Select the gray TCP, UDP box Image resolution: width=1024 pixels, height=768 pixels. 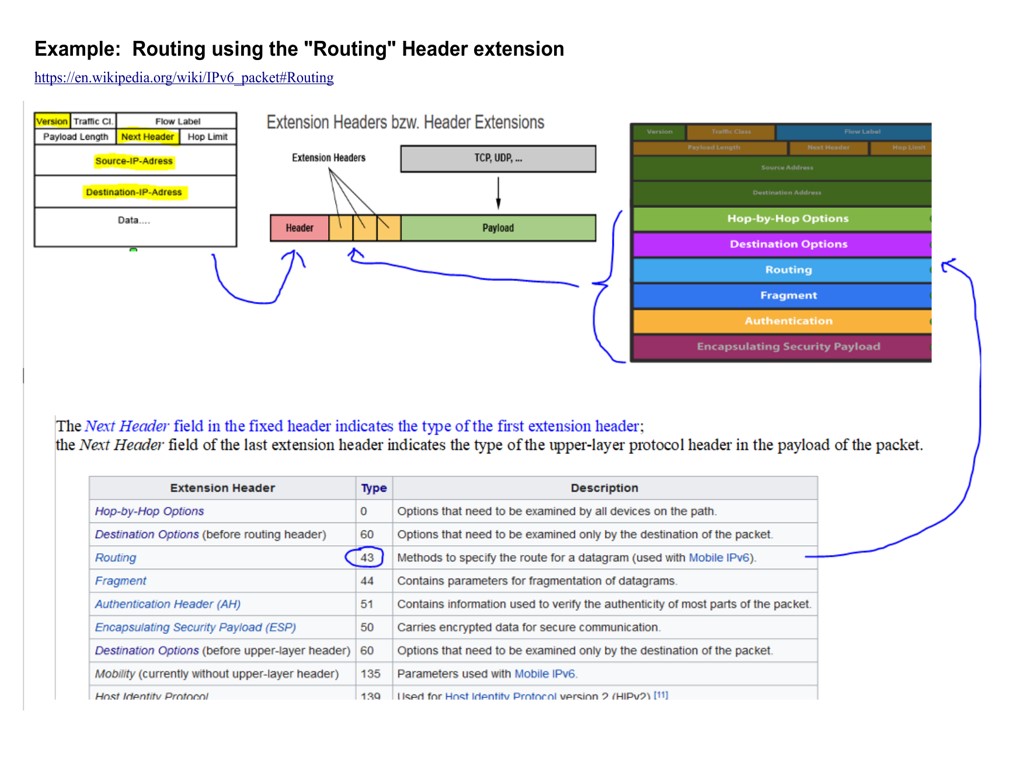[497, 158]
